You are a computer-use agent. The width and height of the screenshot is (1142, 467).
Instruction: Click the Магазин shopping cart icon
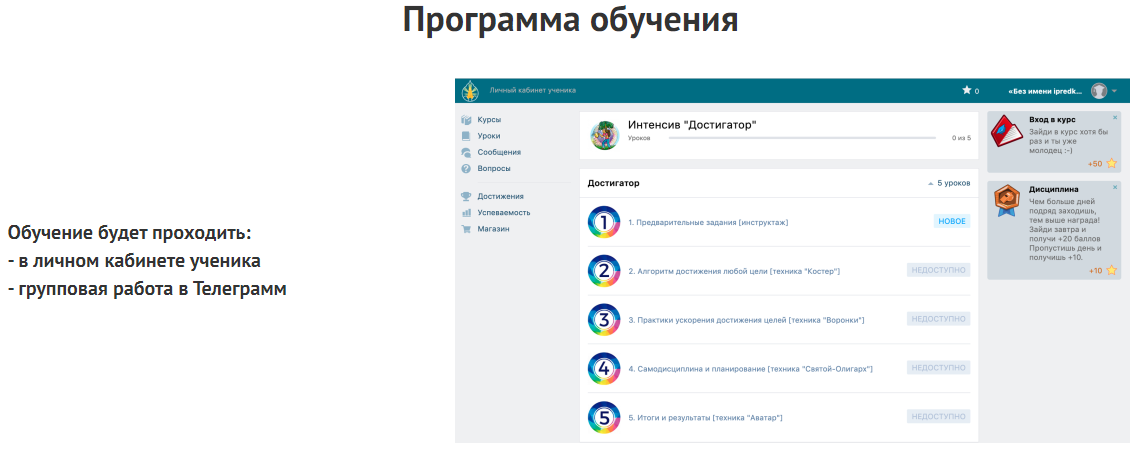pyautogui.click(x=466, y=229)
